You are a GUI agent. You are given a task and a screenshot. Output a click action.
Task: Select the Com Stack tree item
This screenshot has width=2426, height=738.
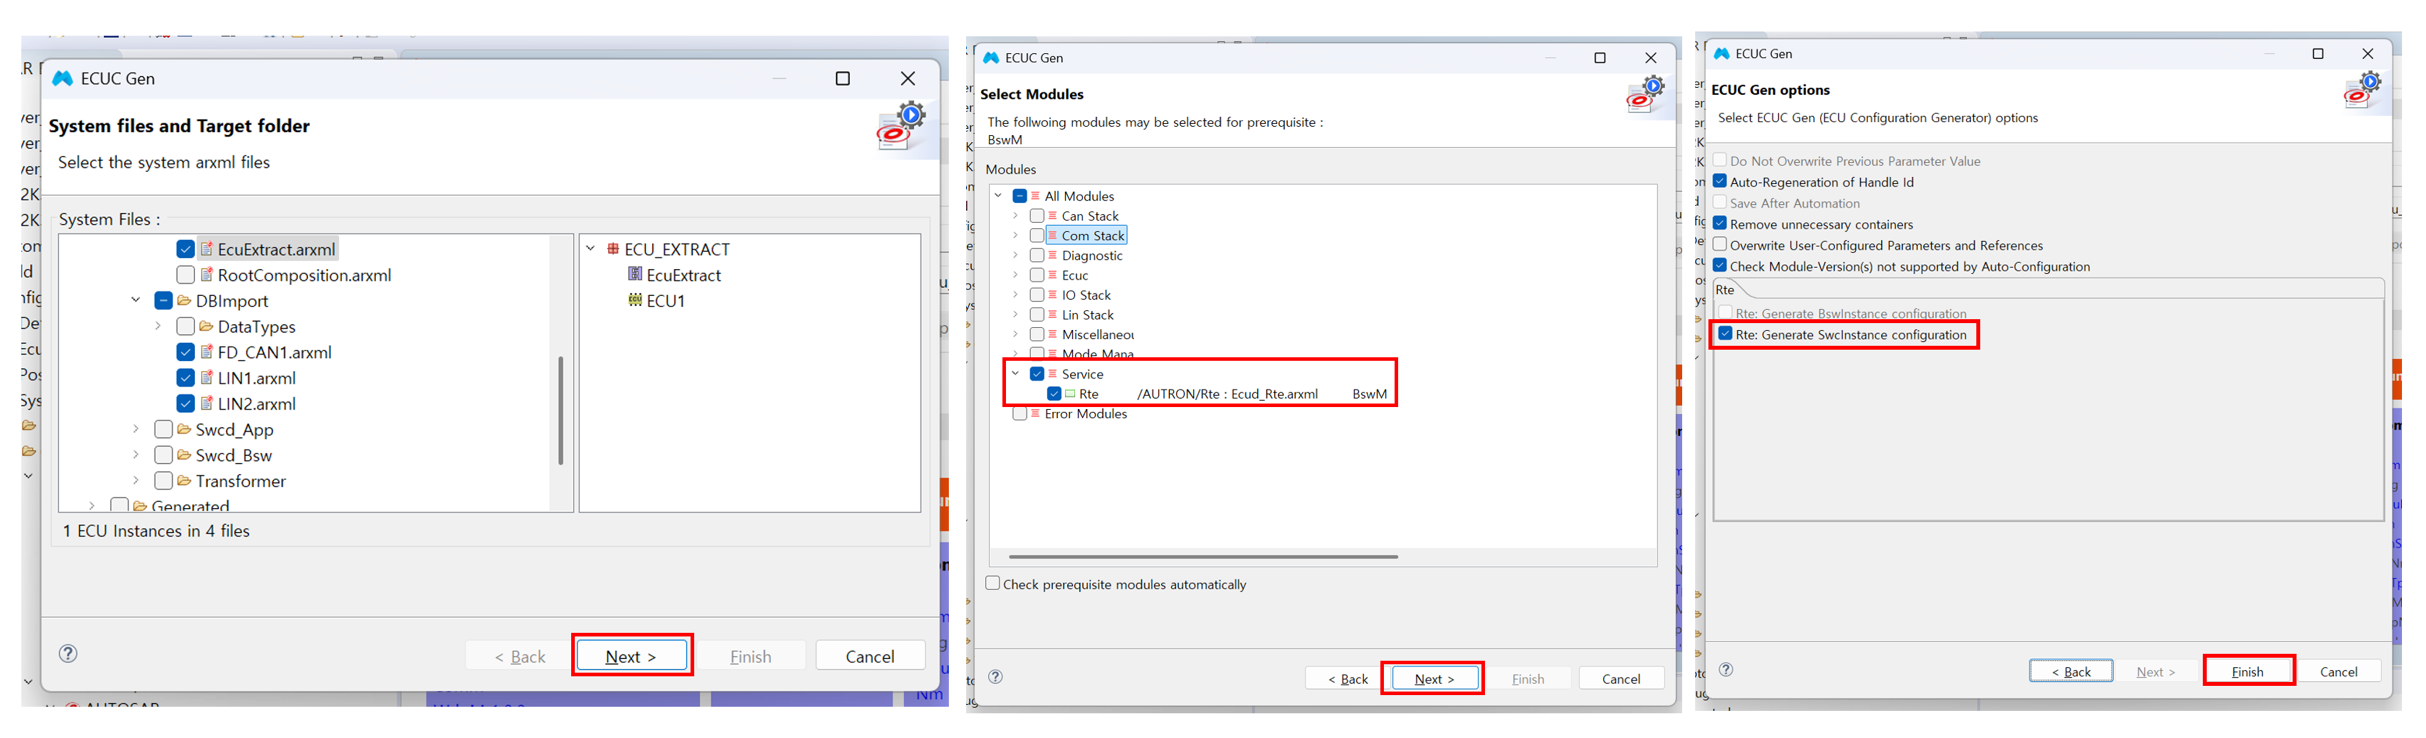(1092, 236)
